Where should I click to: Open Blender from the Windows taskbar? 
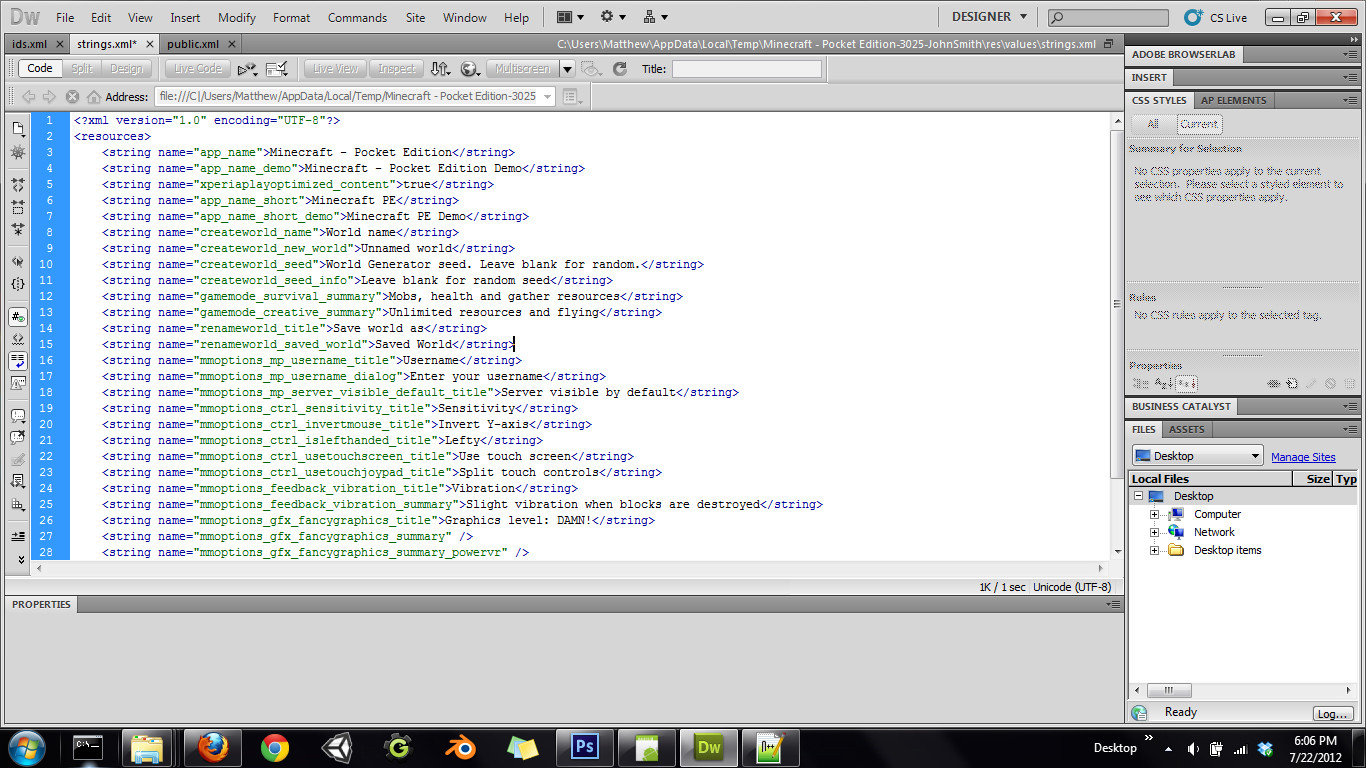(x=460, y=747)
